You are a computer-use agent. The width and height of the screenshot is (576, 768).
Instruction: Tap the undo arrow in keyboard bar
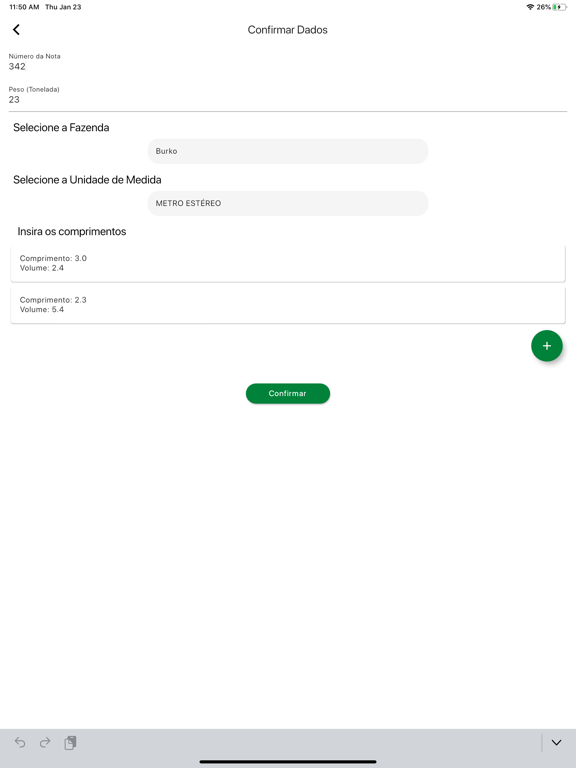(x=20, y=743)
